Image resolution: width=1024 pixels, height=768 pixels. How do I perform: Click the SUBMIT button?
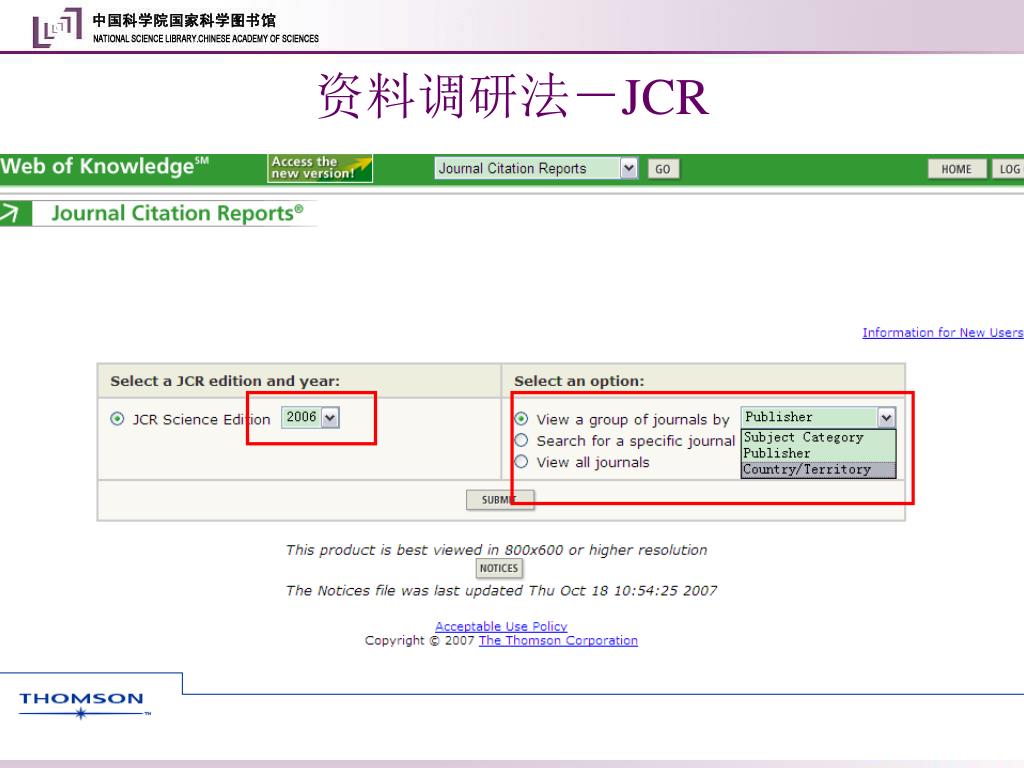pyautogui.click(x=500, y=500)
